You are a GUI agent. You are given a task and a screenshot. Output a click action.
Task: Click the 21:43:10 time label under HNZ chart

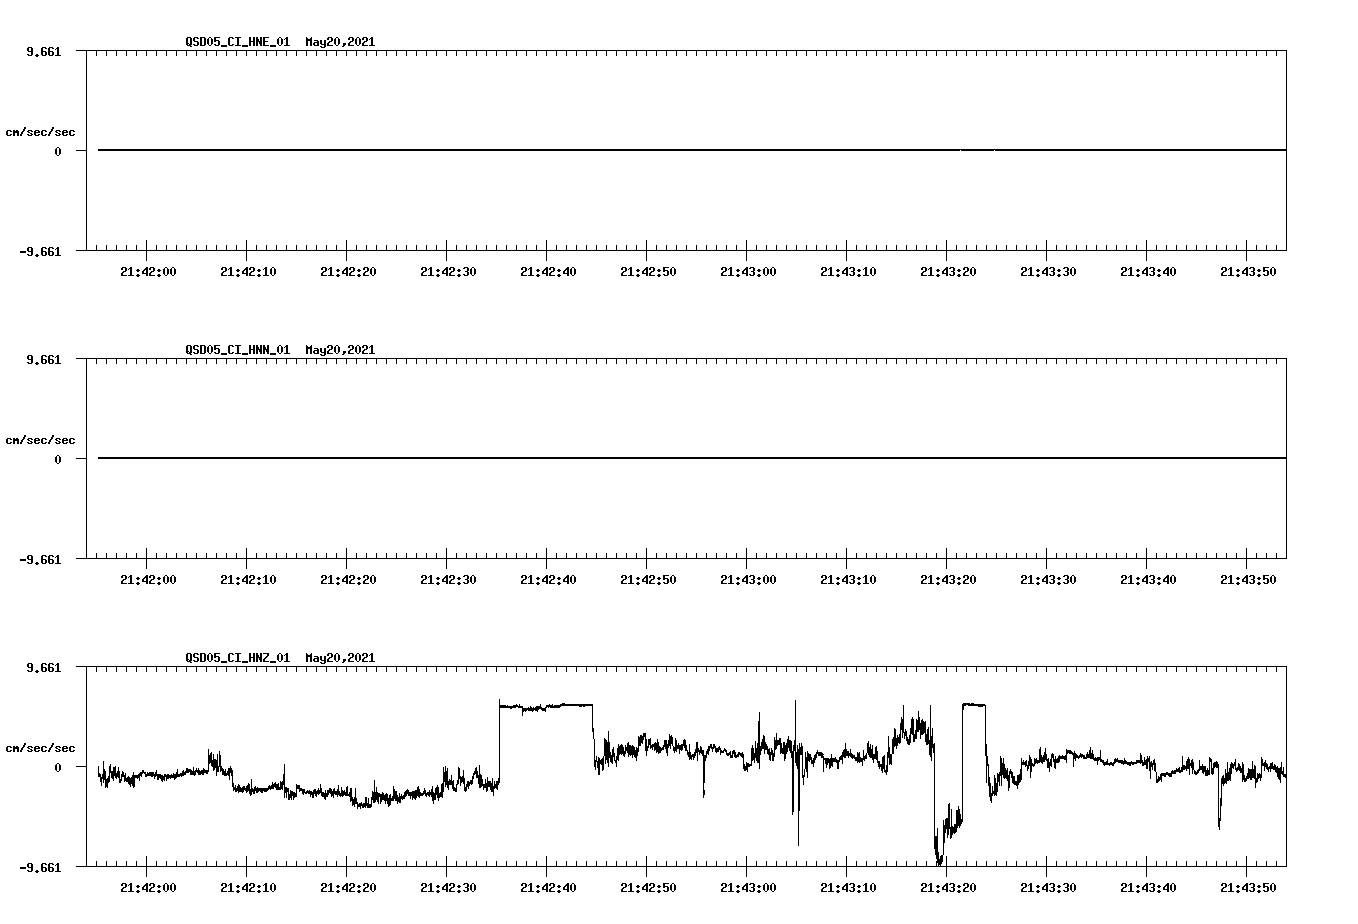[848, 887]
